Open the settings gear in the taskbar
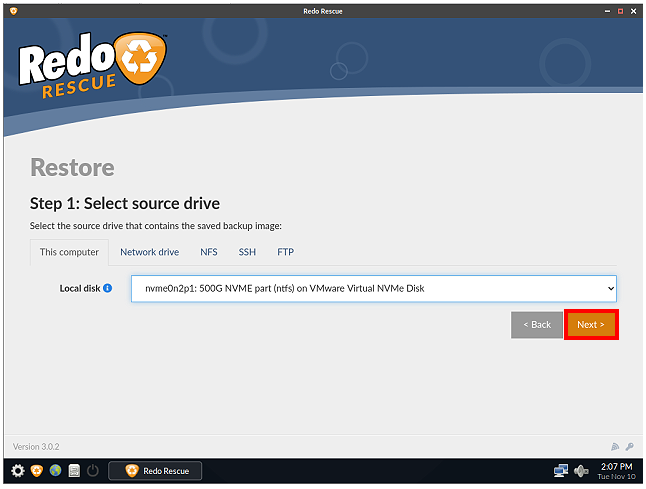This screenshot has width=646, height=489. [x=18, y=470]
